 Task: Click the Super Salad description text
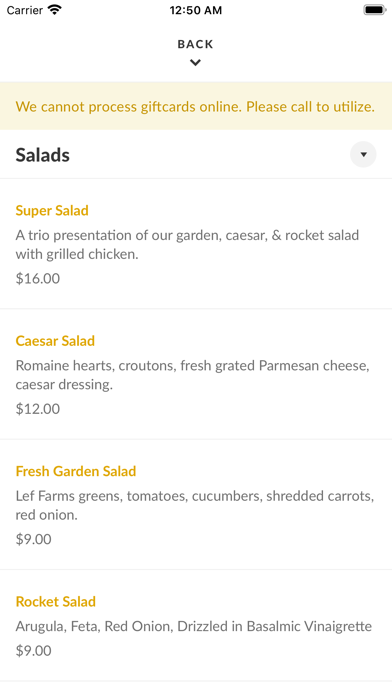coord(187,245)
